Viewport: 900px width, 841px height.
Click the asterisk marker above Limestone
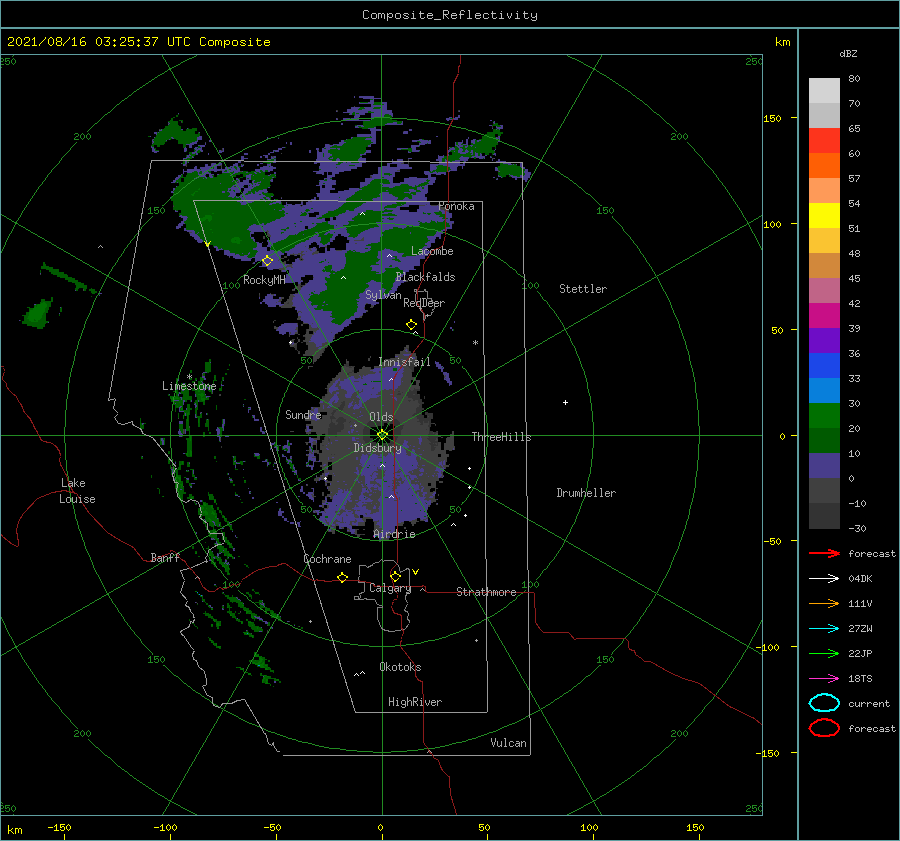pos(189,377)
